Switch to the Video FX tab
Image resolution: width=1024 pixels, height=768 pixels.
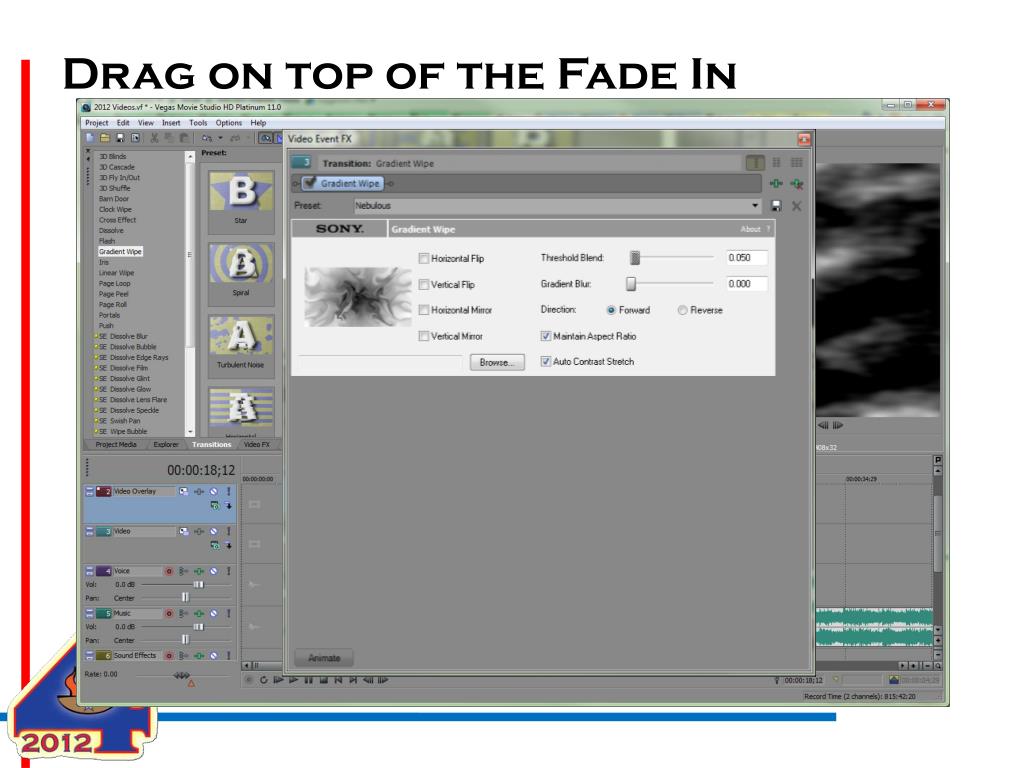[257, 445]
